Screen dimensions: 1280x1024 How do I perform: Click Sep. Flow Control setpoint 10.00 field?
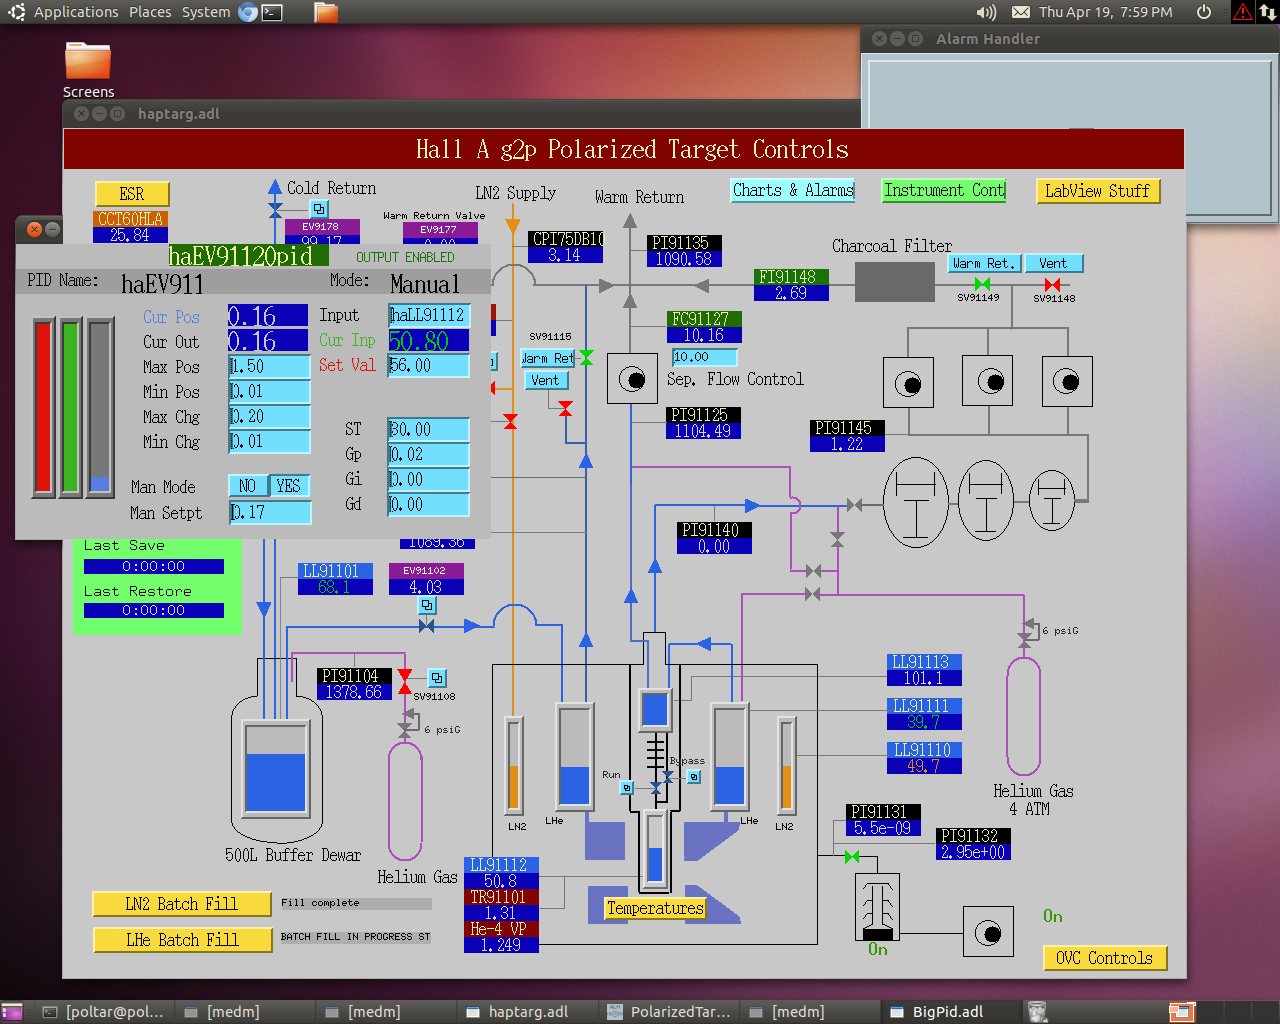click(x=704, y=357)
